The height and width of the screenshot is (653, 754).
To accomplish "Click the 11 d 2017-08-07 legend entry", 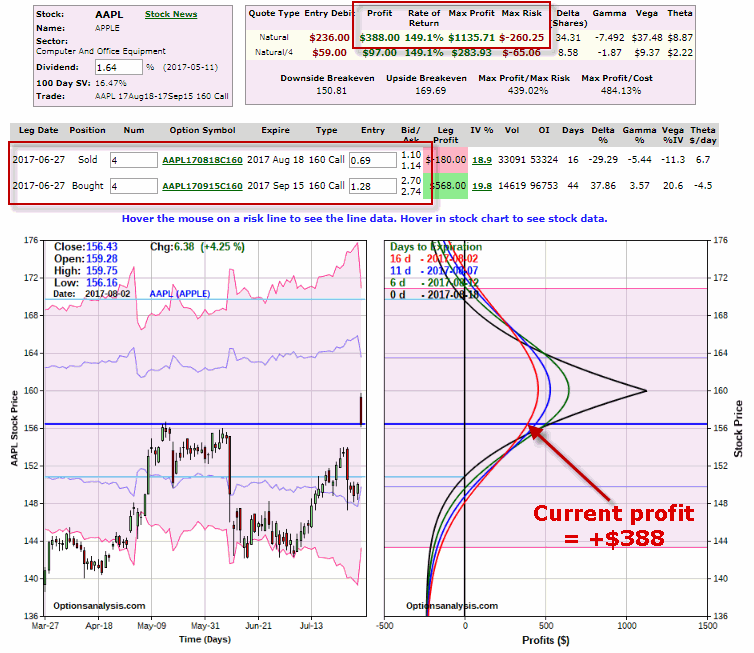I will tap(434, 271).
